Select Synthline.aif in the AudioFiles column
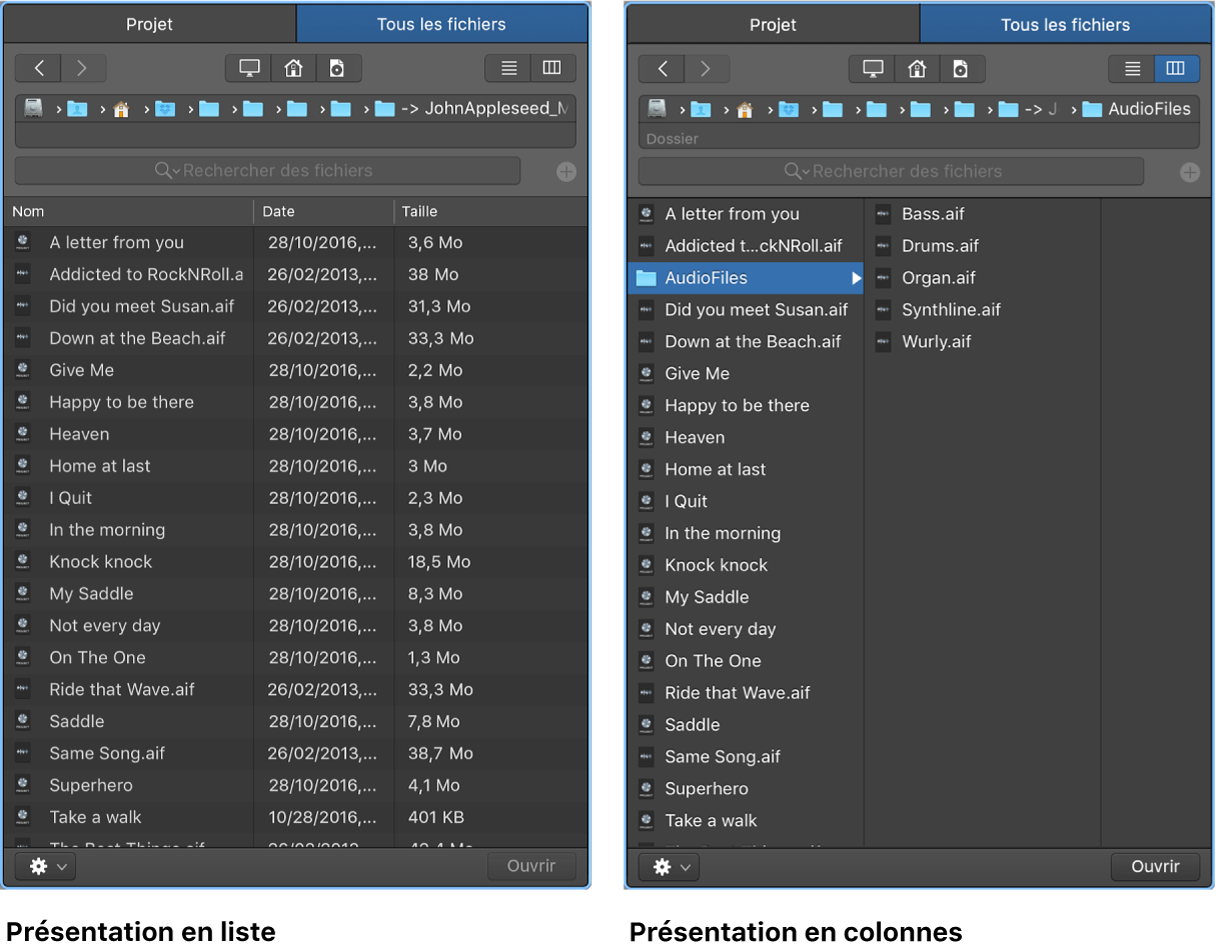The width and height of the screenshot is (1216, 952). tap(950, 310)
